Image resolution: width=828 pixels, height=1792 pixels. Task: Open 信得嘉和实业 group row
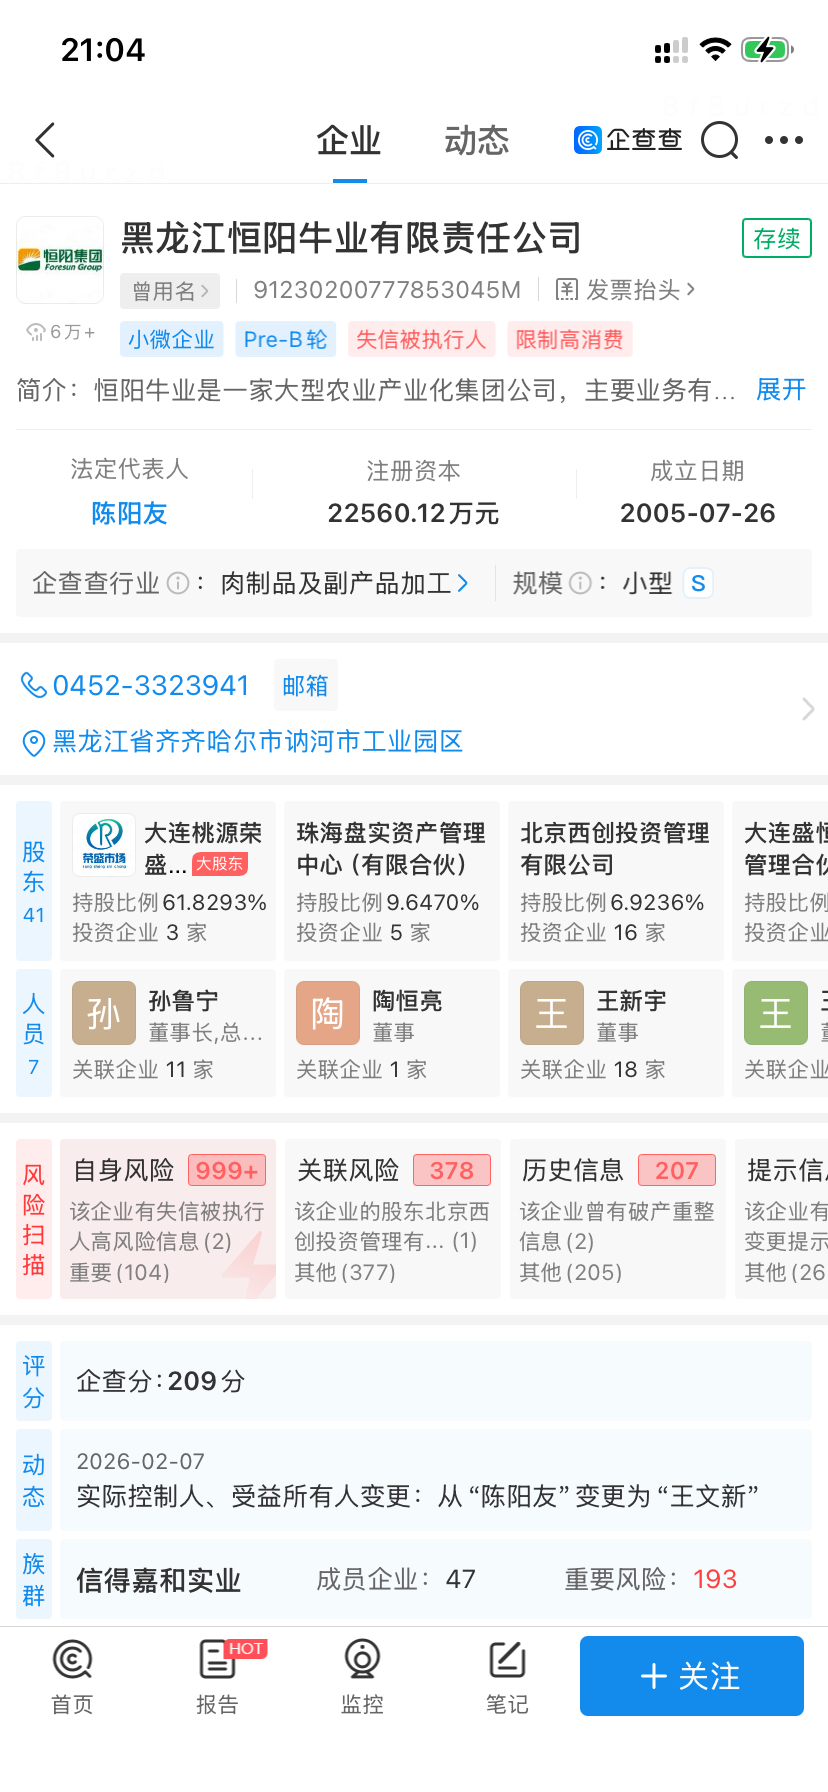(436, 1580)
